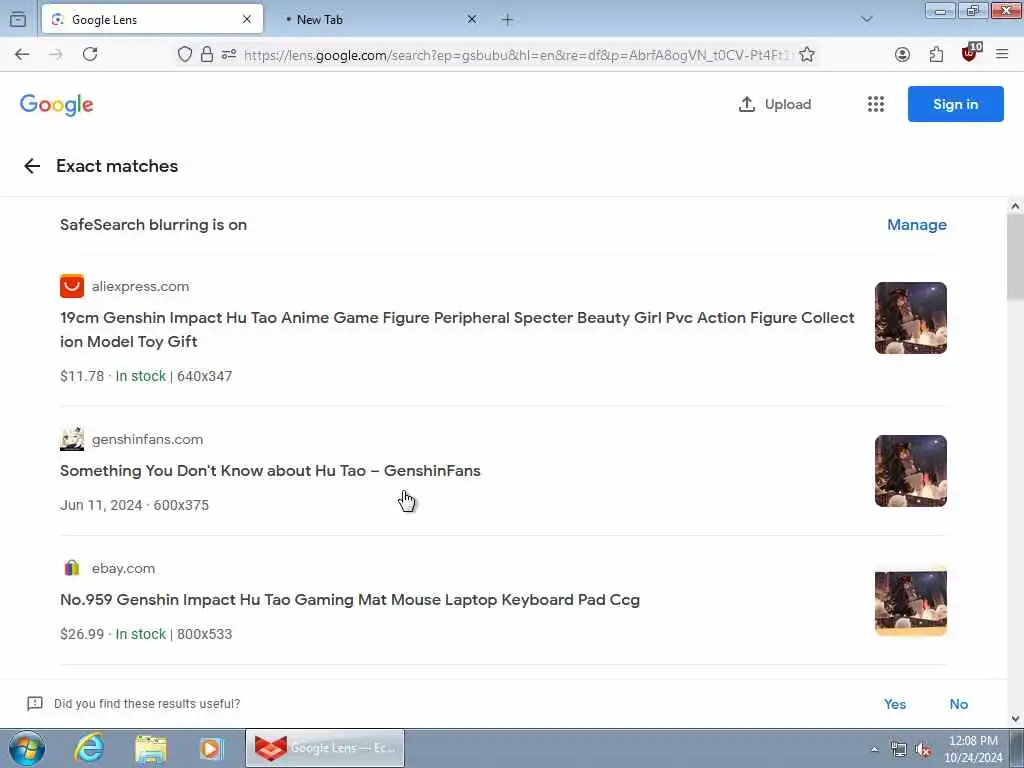Open site permissions icon in address bar

pos(229,54)
